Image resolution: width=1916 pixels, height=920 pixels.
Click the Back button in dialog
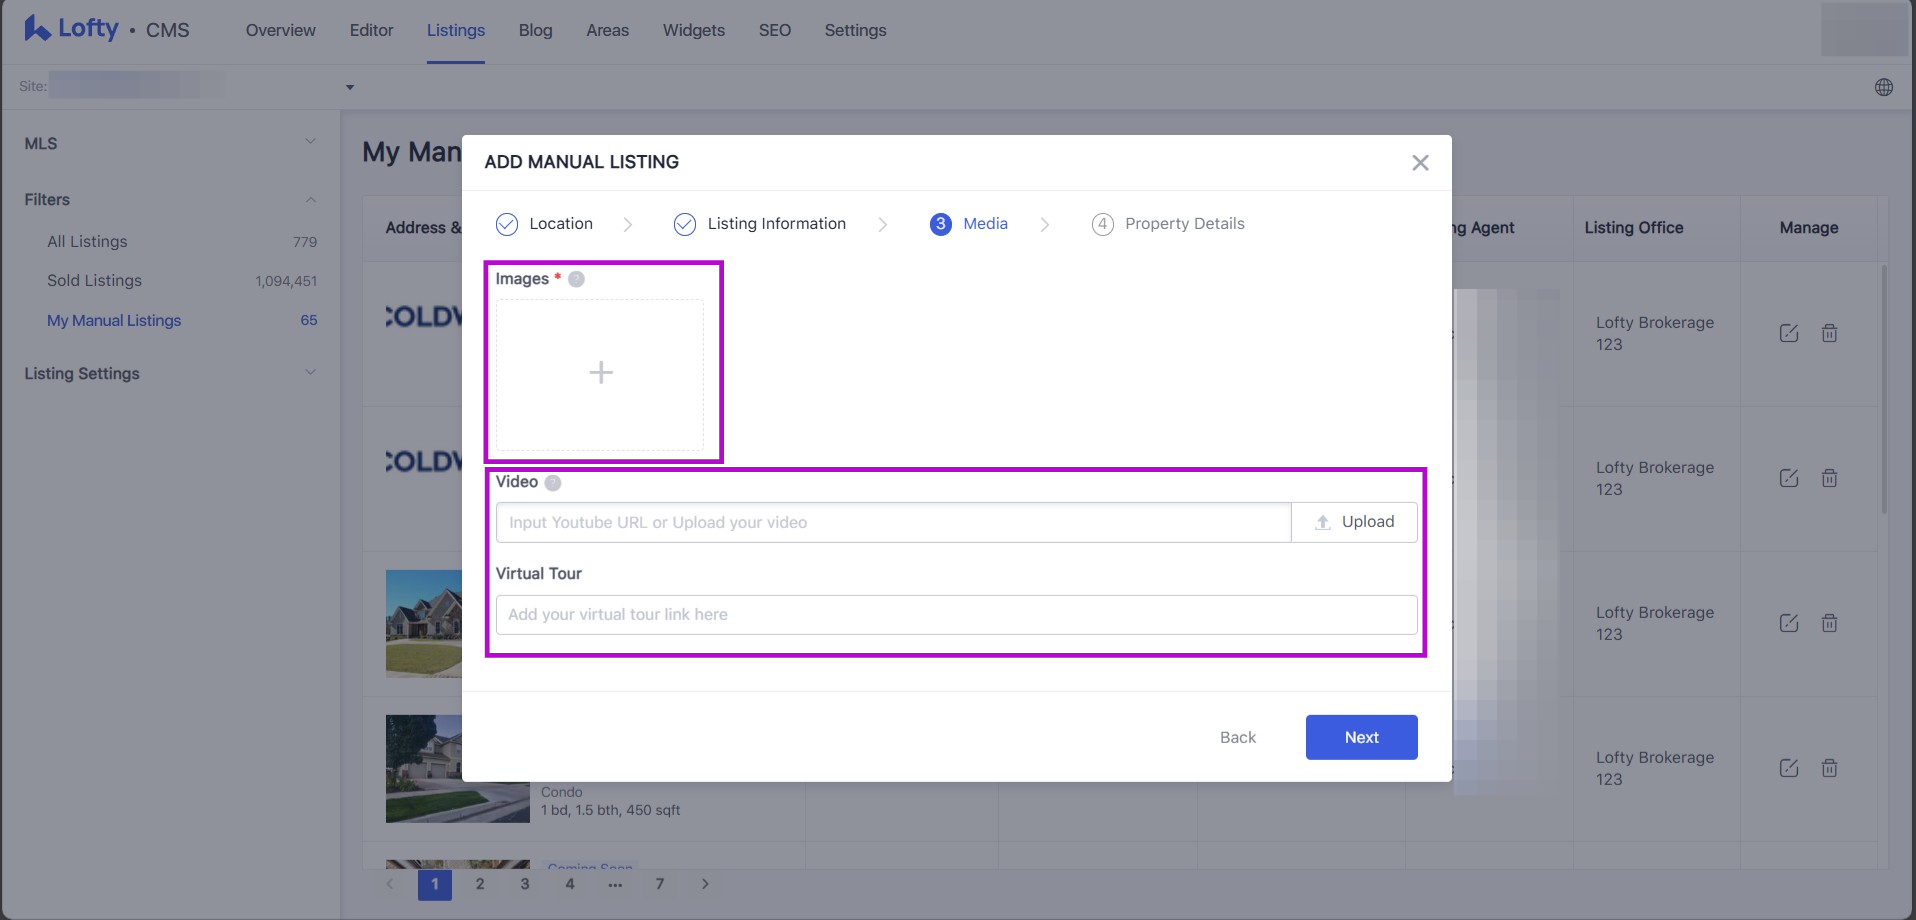(1237, 737)
